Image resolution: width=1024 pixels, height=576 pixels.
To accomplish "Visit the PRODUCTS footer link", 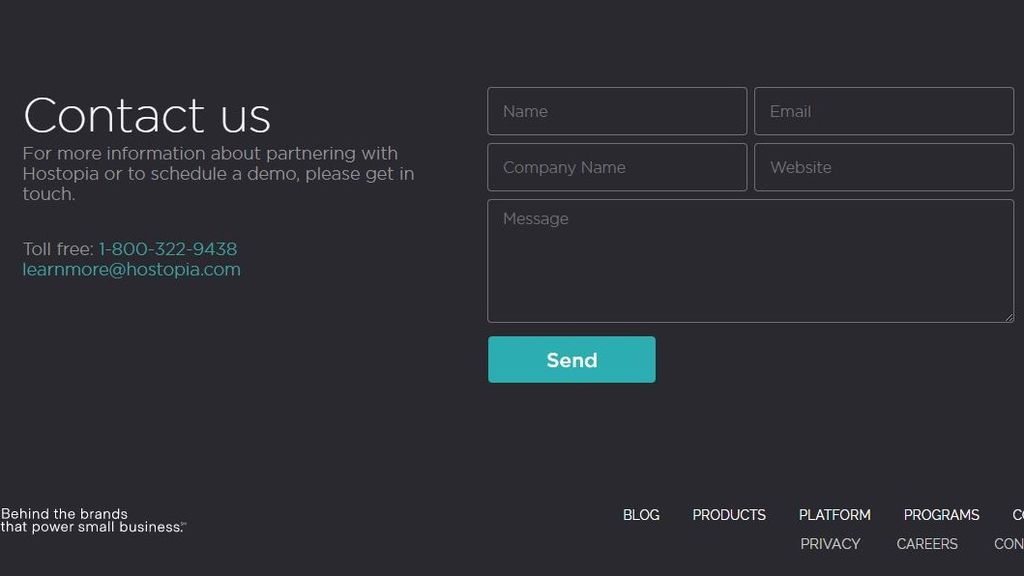I will [x=729, y=515].
